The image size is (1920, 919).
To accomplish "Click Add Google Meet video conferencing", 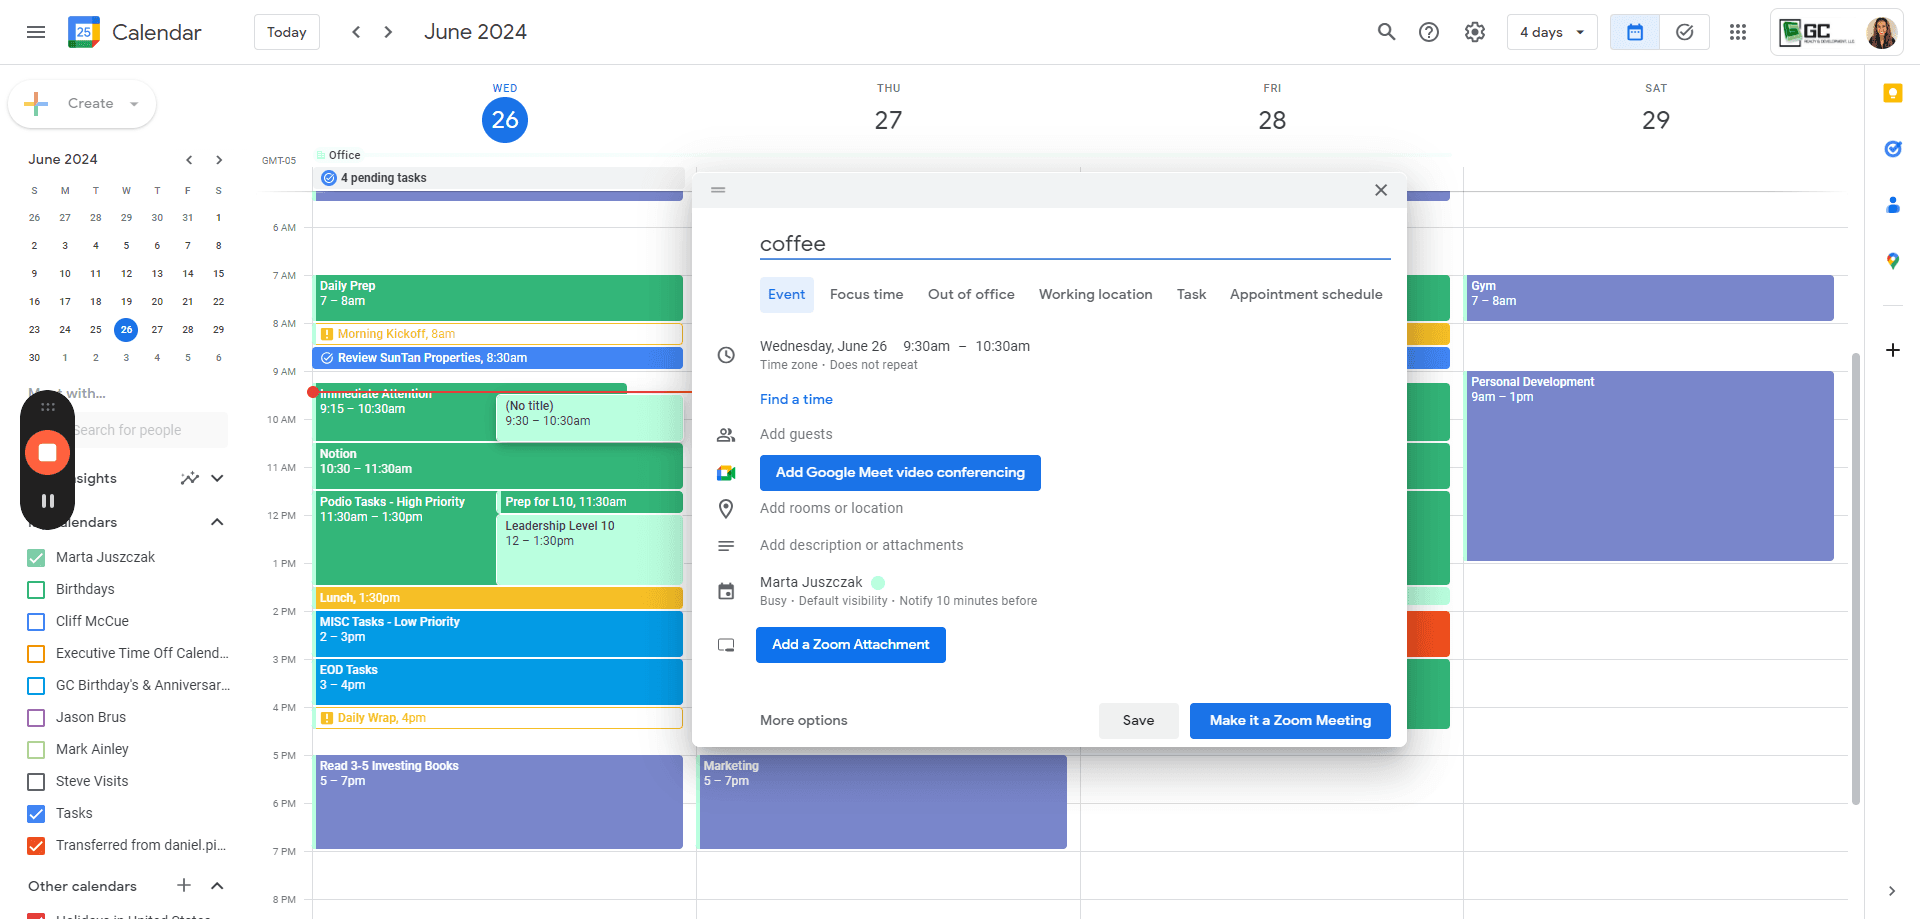I will point(900,472).
